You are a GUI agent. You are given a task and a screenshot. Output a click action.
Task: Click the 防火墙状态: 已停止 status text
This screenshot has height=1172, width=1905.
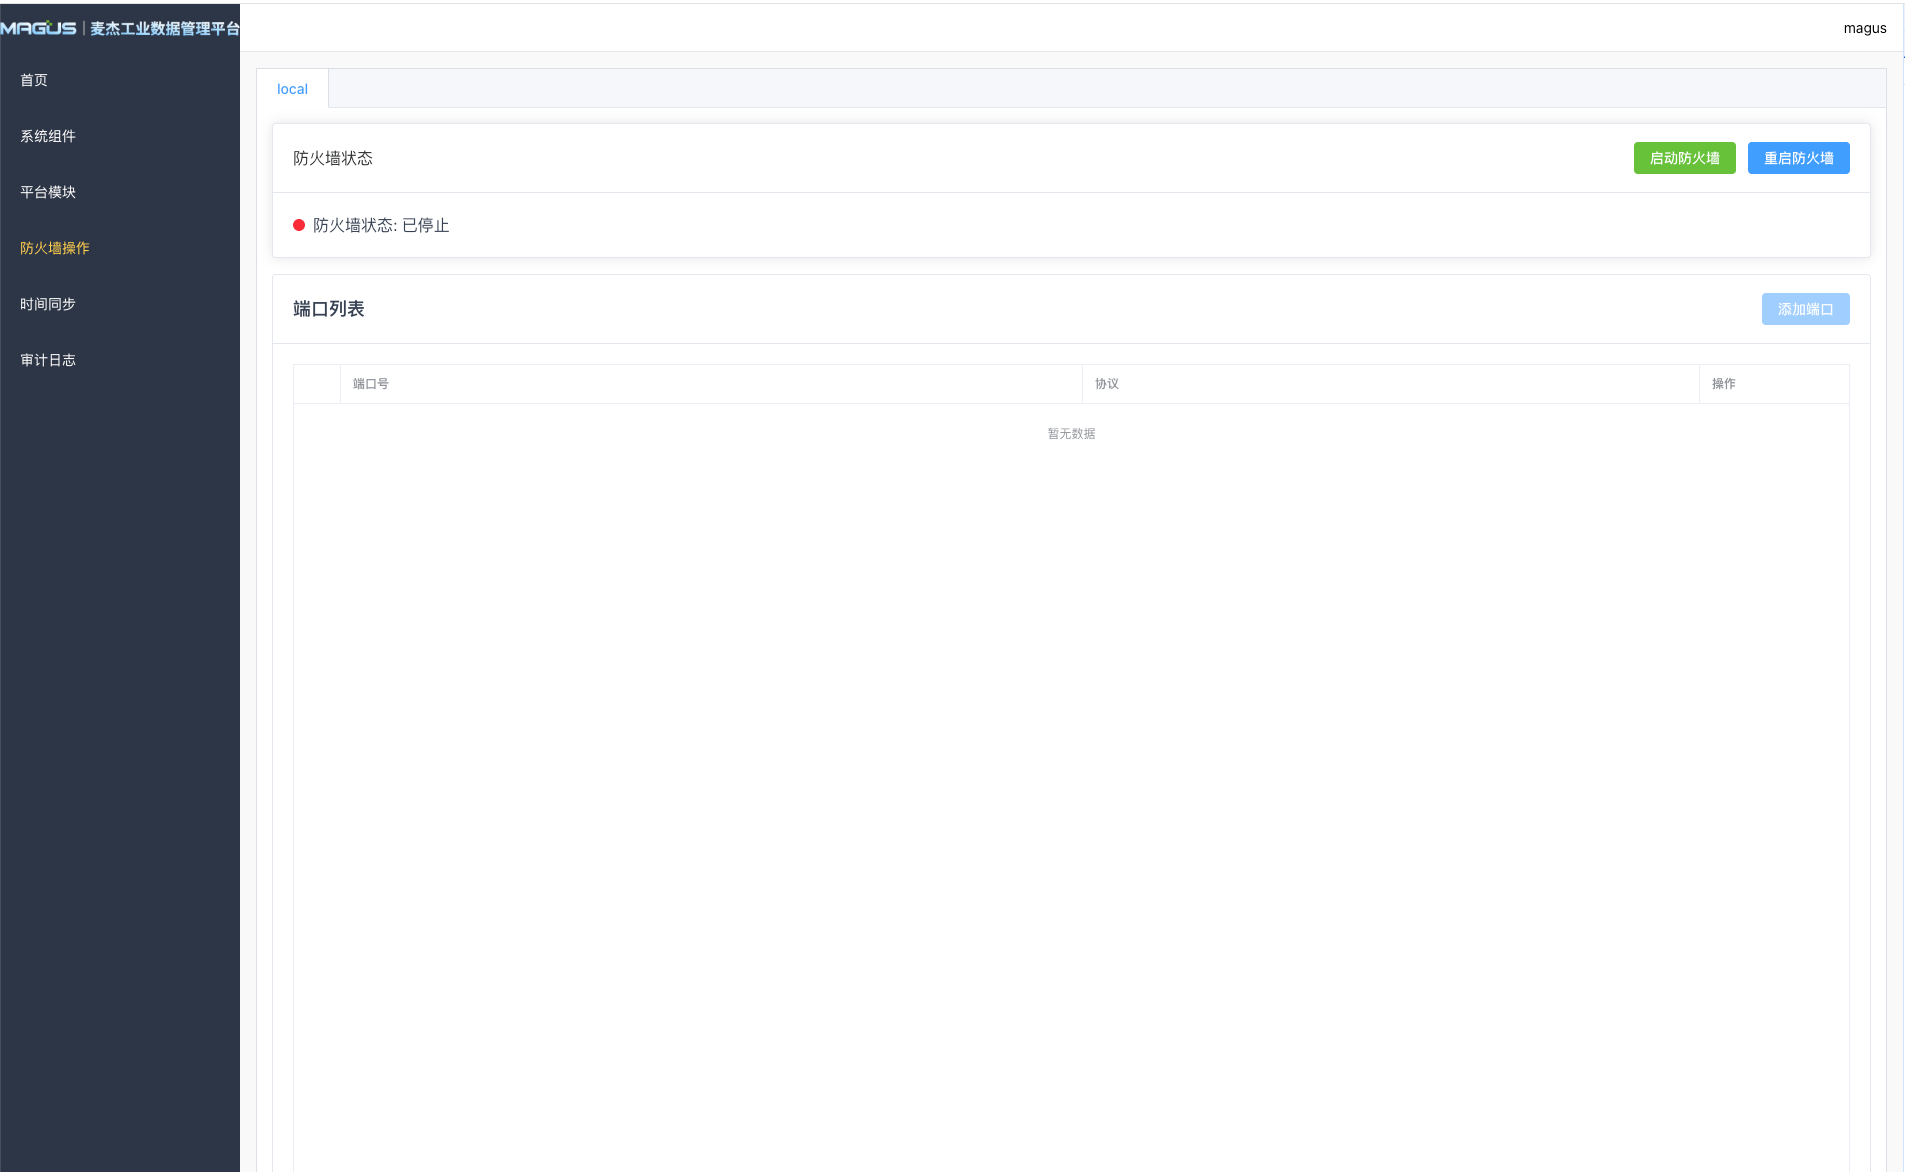[381, 225]
